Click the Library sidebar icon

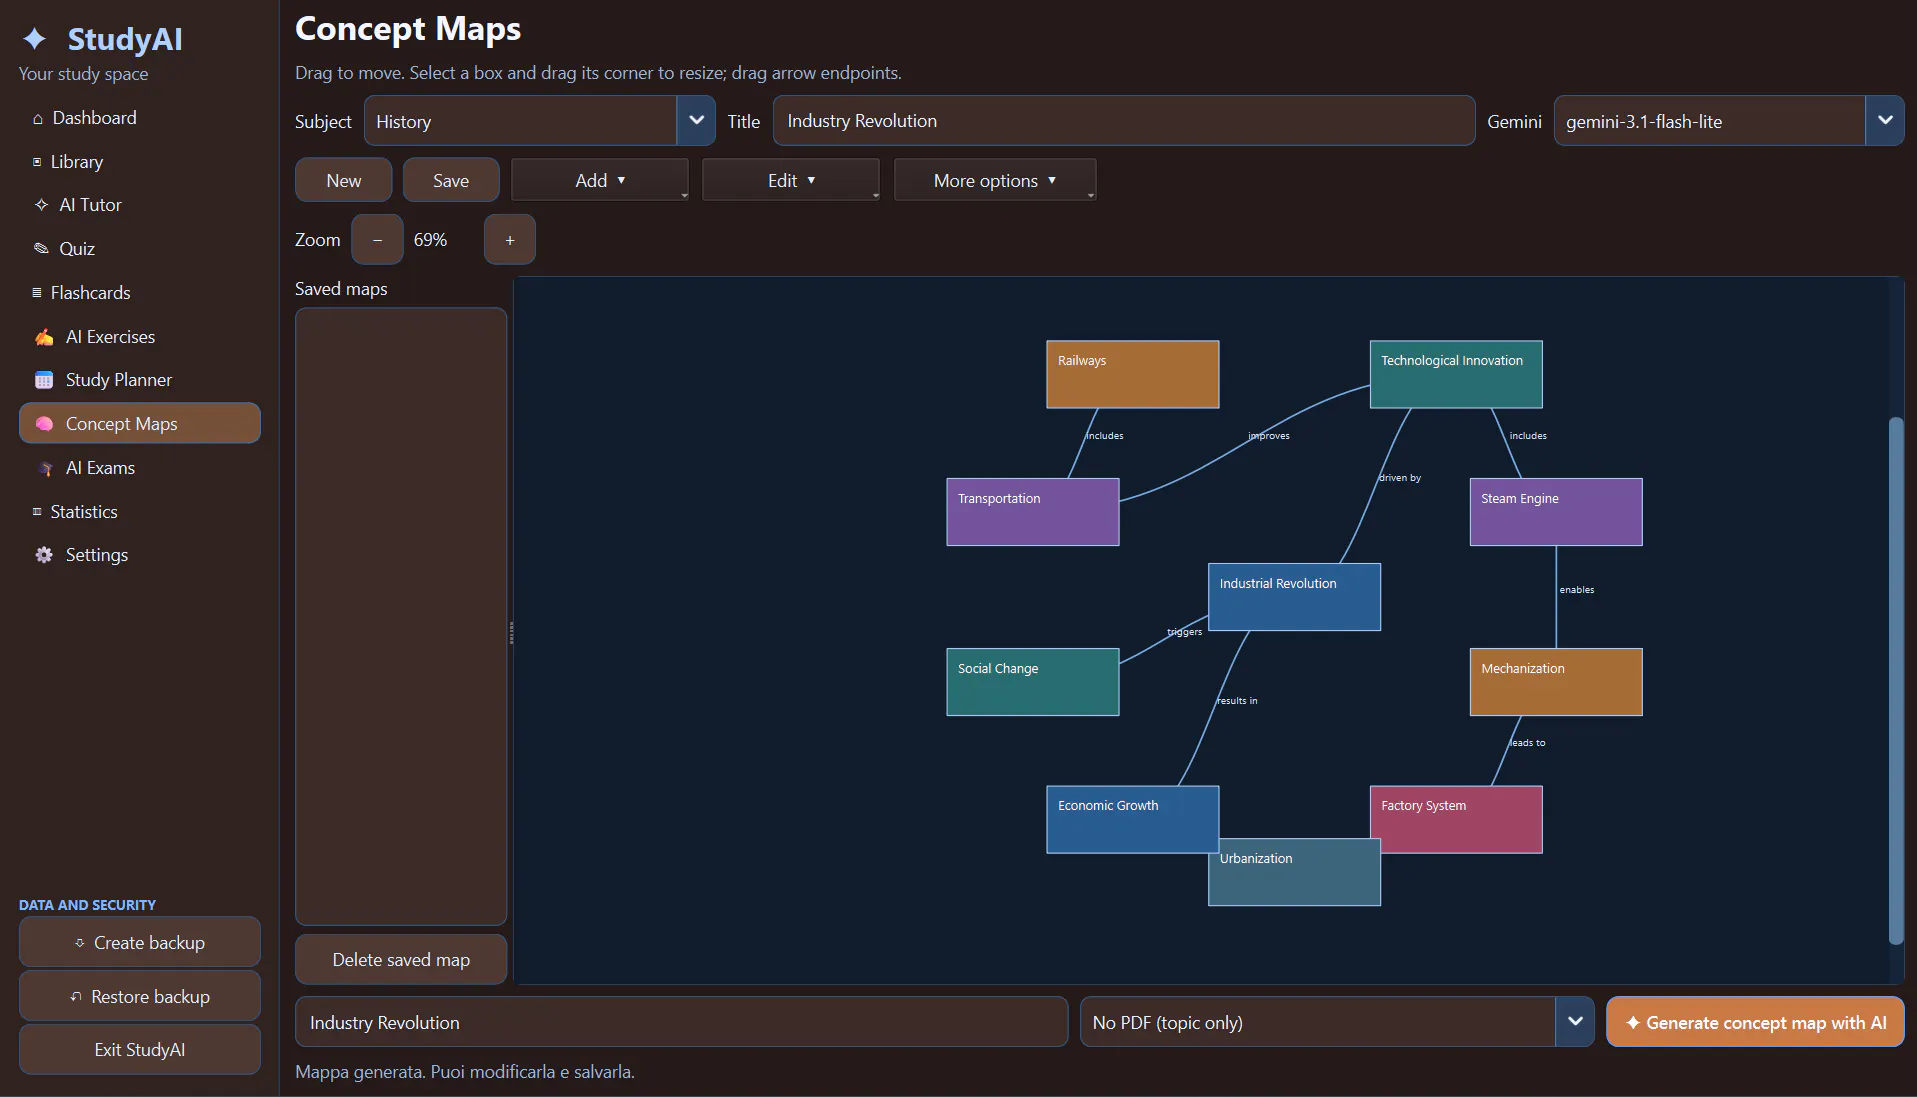click(x=37, y=162)
